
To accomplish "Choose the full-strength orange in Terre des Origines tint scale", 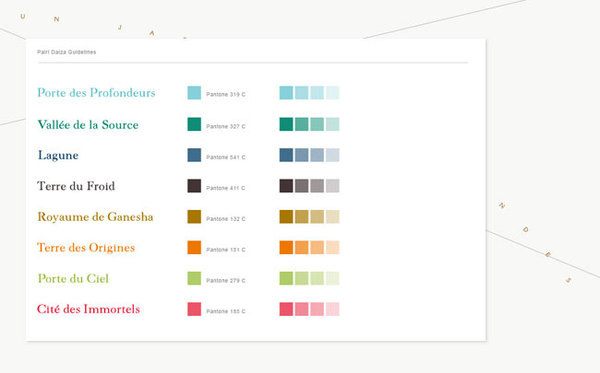I will (286, 248).
